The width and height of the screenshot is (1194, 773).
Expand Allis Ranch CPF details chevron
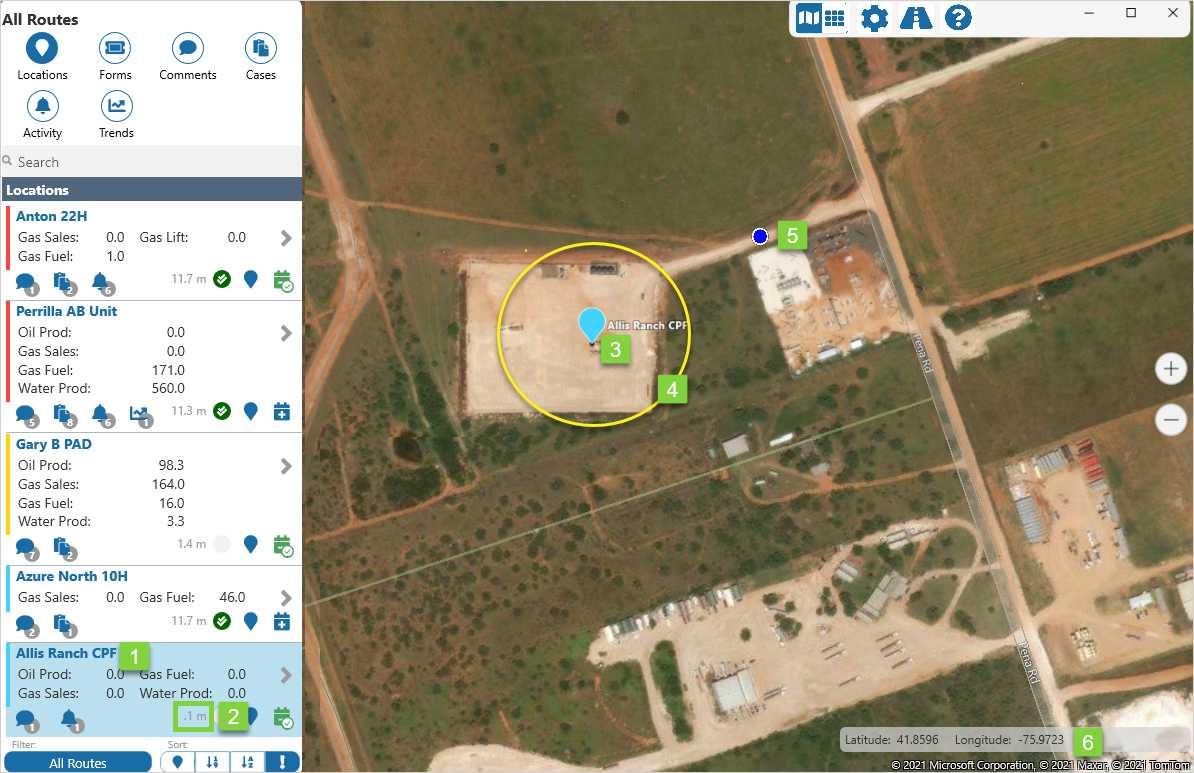coord(286,676)
